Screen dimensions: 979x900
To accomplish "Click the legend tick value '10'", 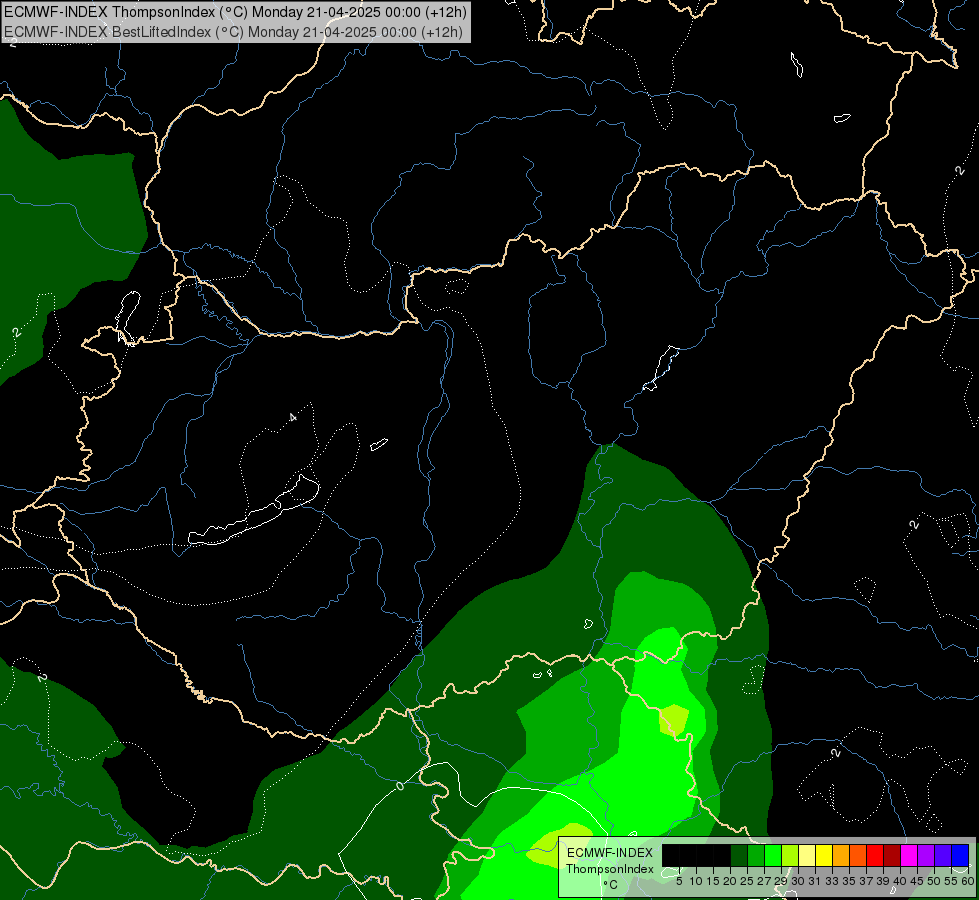I will 696,881.
